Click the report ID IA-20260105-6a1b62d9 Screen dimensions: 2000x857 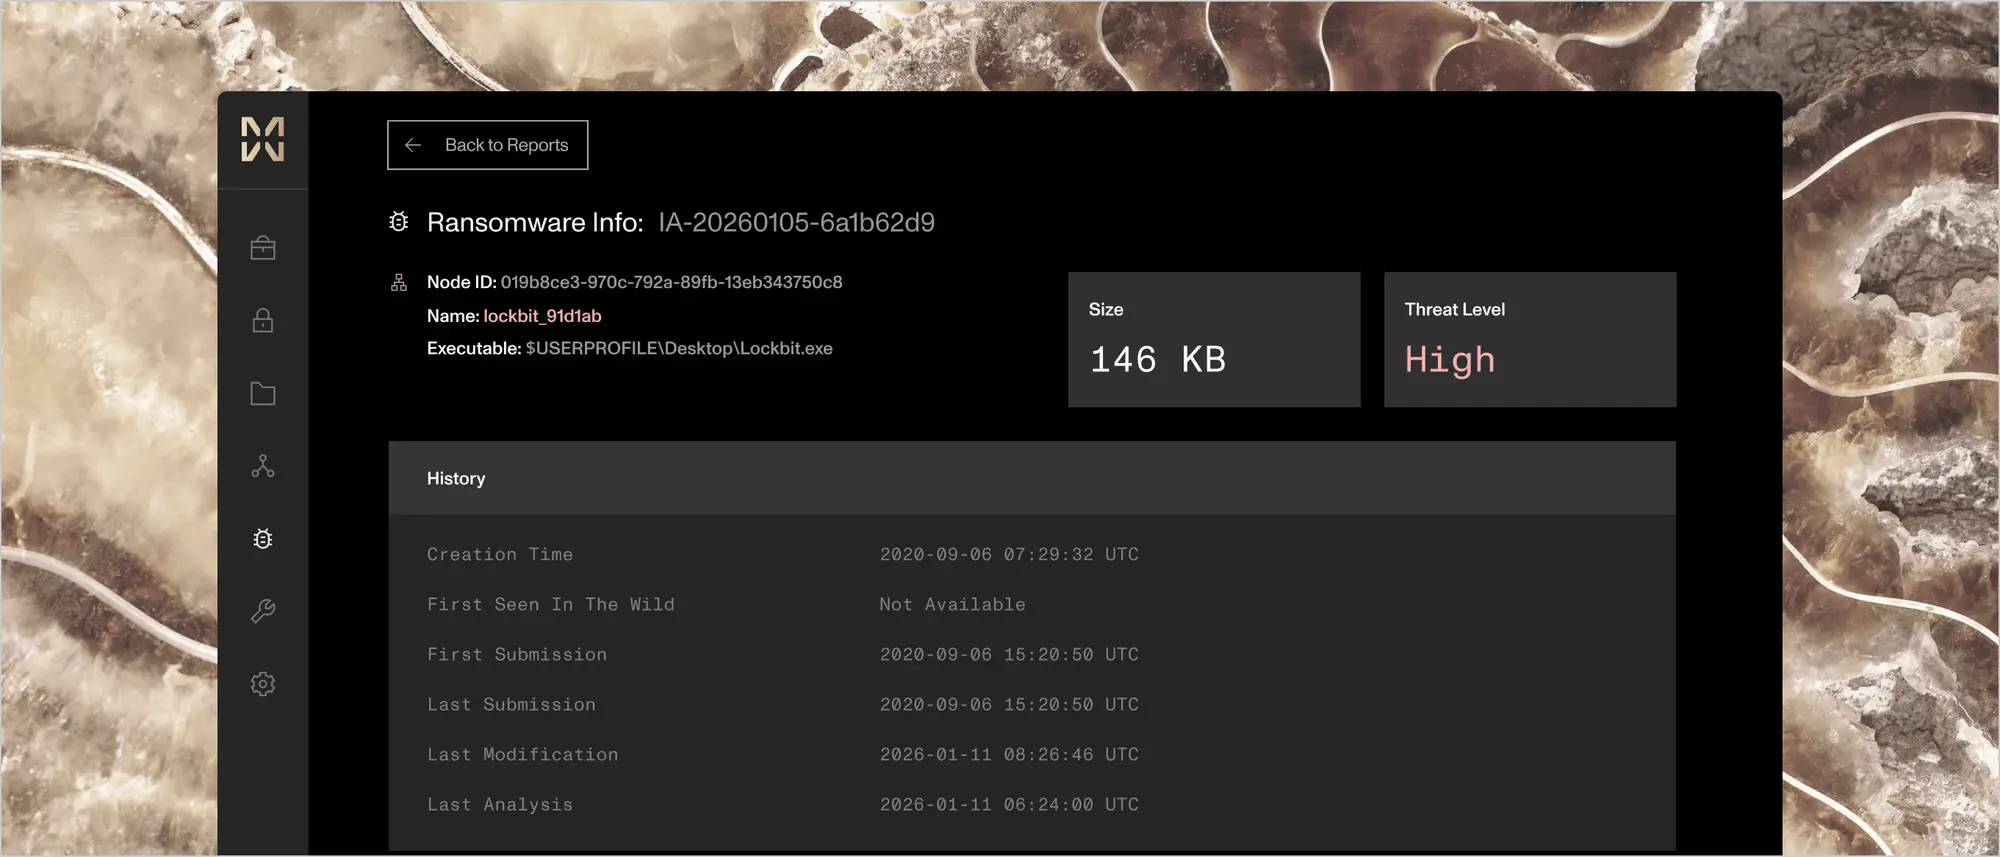[796, 222]
